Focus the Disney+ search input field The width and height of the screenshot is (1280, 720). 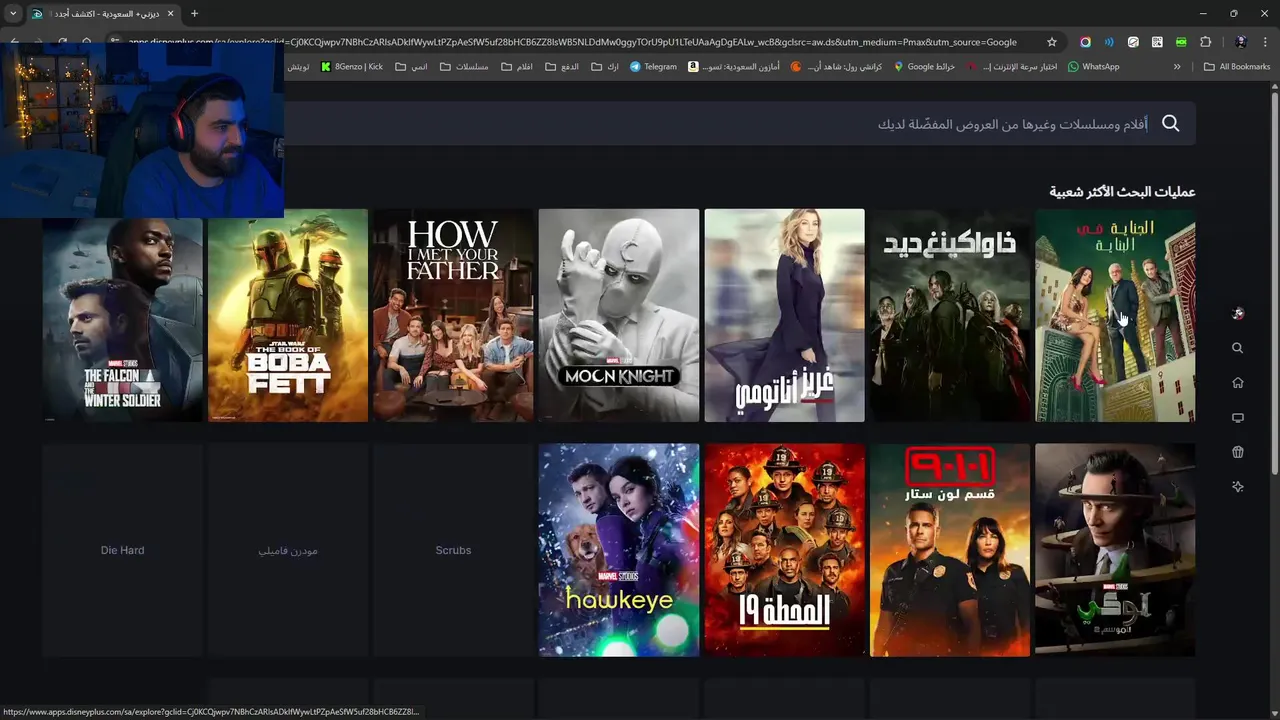[x=740, y=124]
